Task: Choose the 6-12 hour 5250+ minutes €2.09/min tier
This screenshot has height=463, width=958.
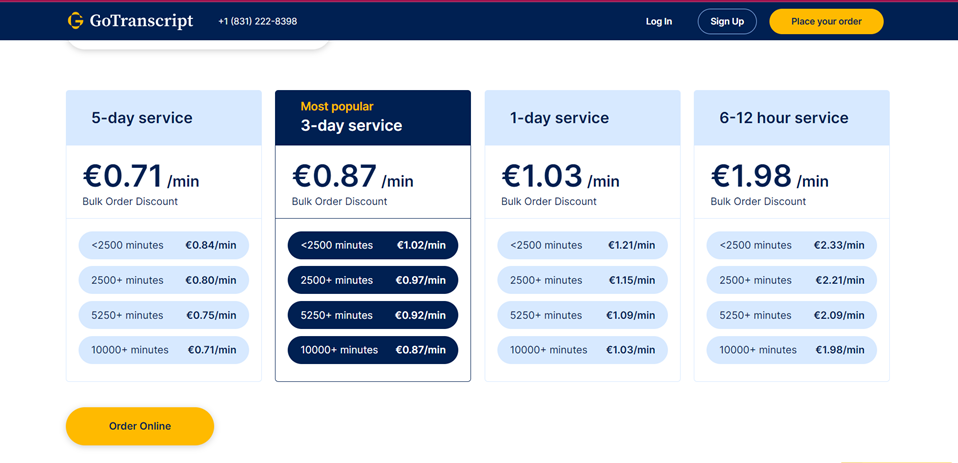Action: [x=791, y=315]
